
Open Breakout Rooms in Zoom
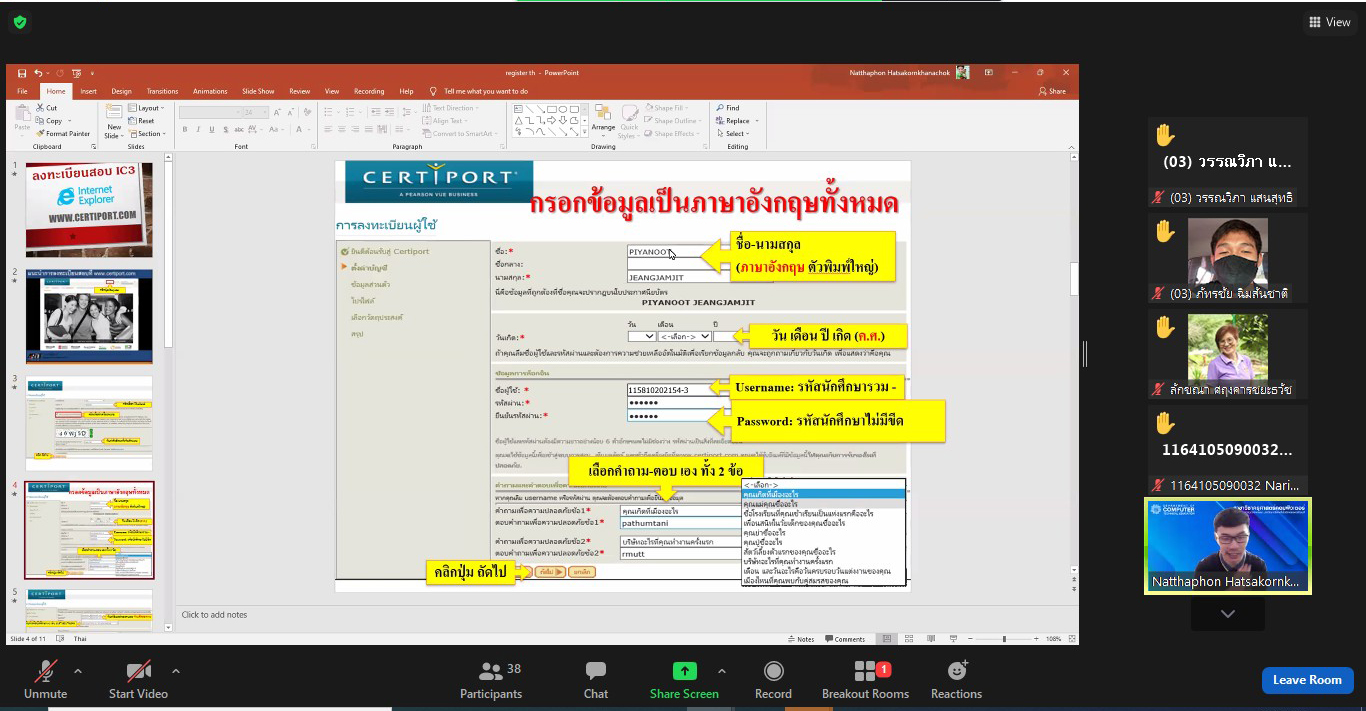coord(865,680)
